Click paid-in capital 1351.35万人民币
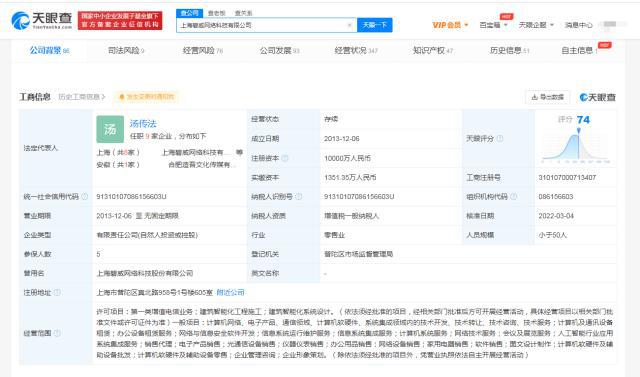Screen dimensions: 640x377 pyautogui.click(x=350, y=177)
